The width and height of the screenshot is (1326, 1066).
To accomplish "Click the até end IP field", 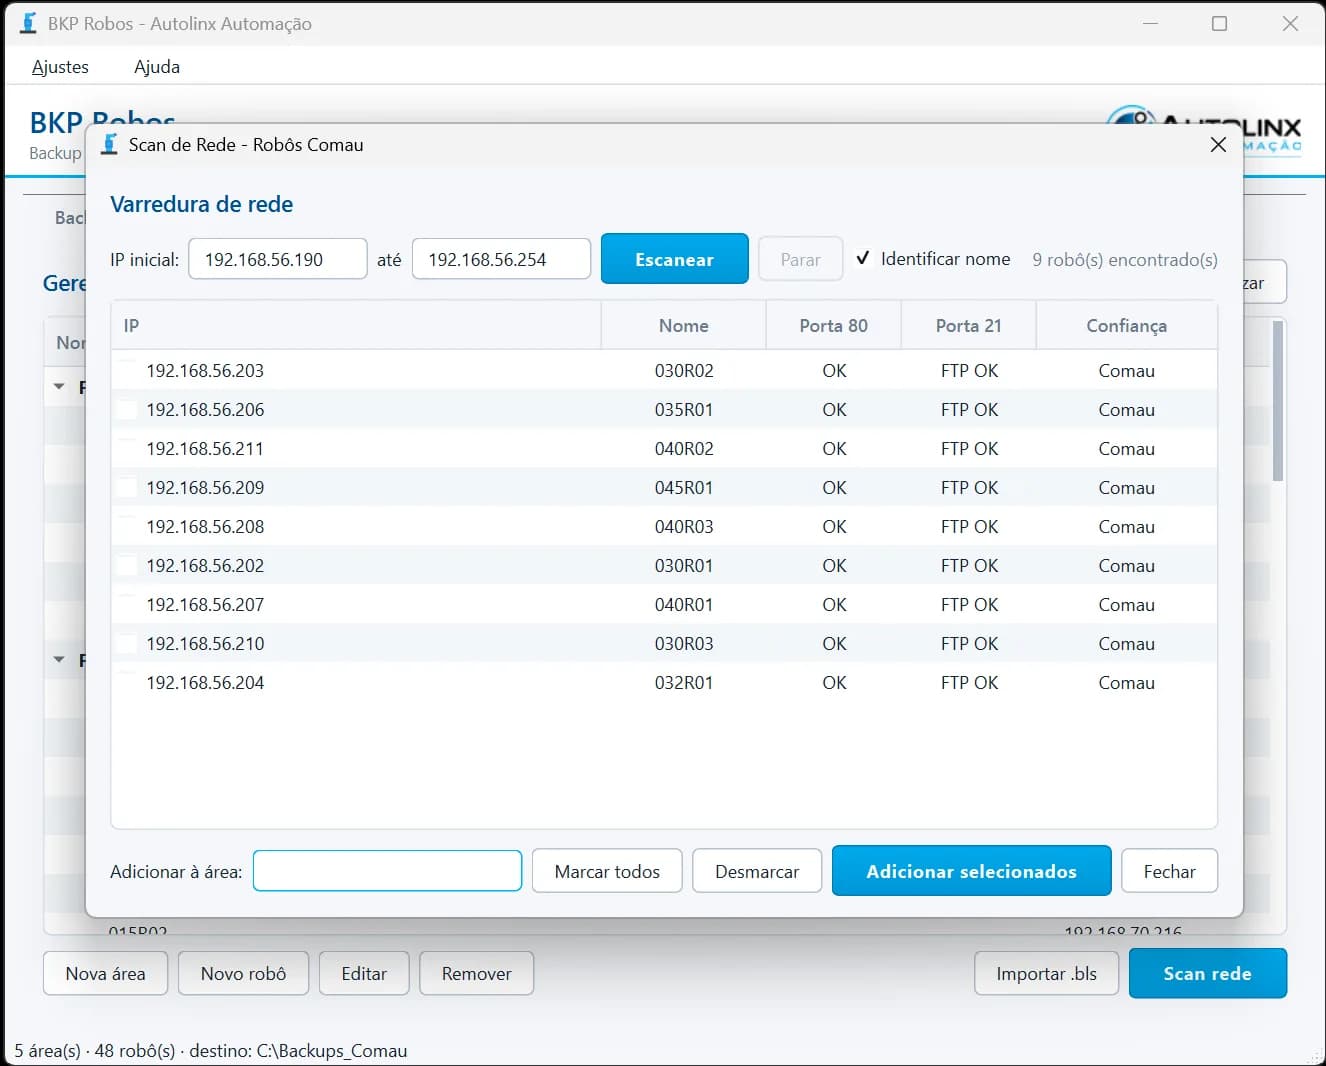I will pos(501,259).
